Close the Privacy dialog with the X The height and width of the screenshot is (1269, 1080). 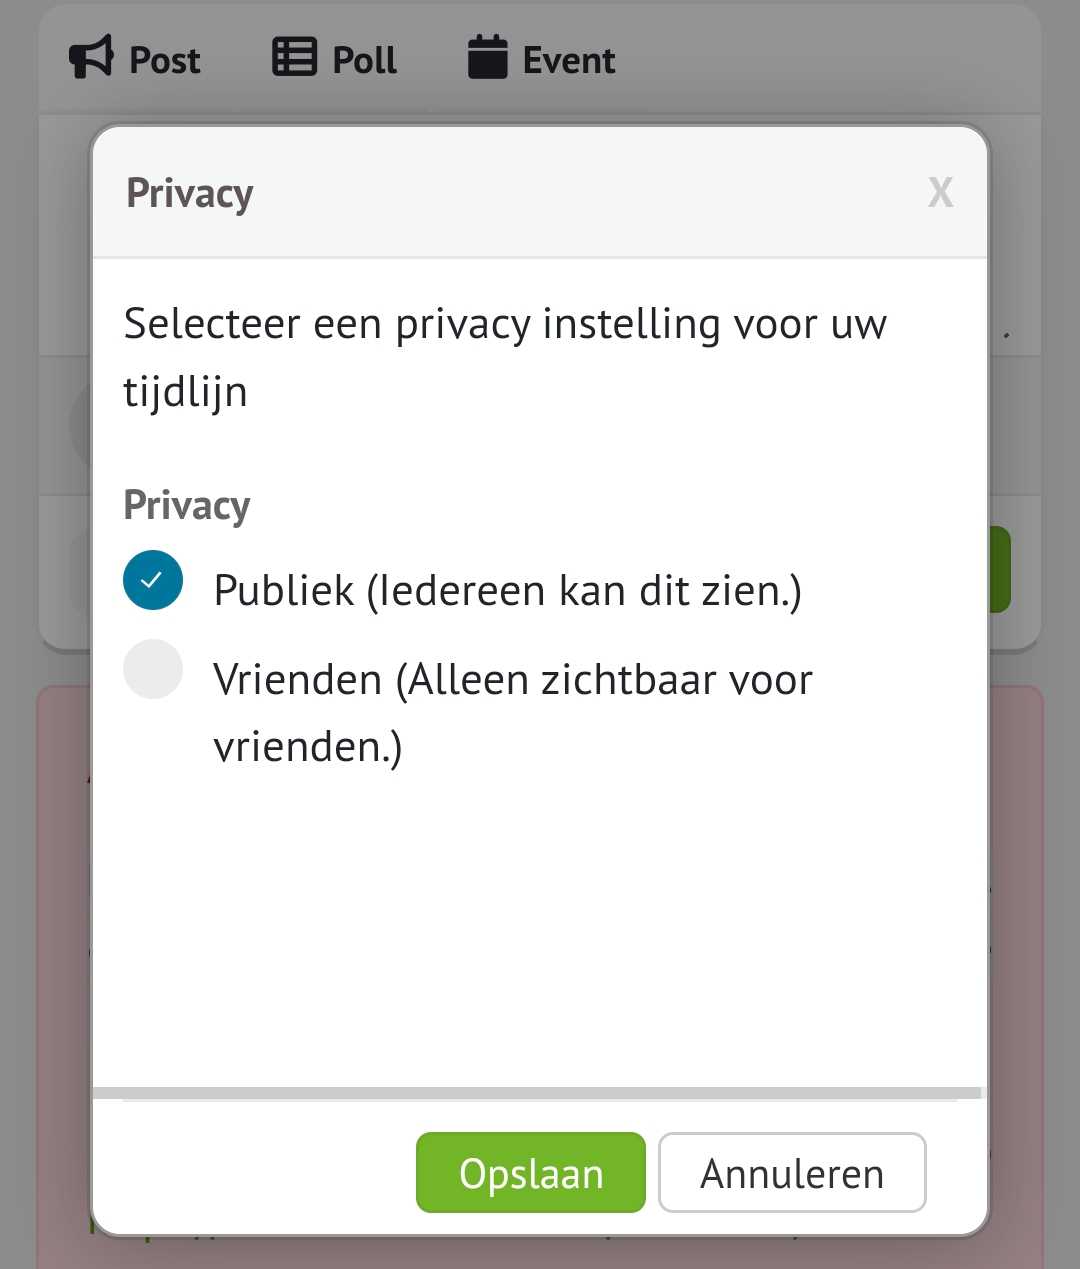tap(940, 192)
